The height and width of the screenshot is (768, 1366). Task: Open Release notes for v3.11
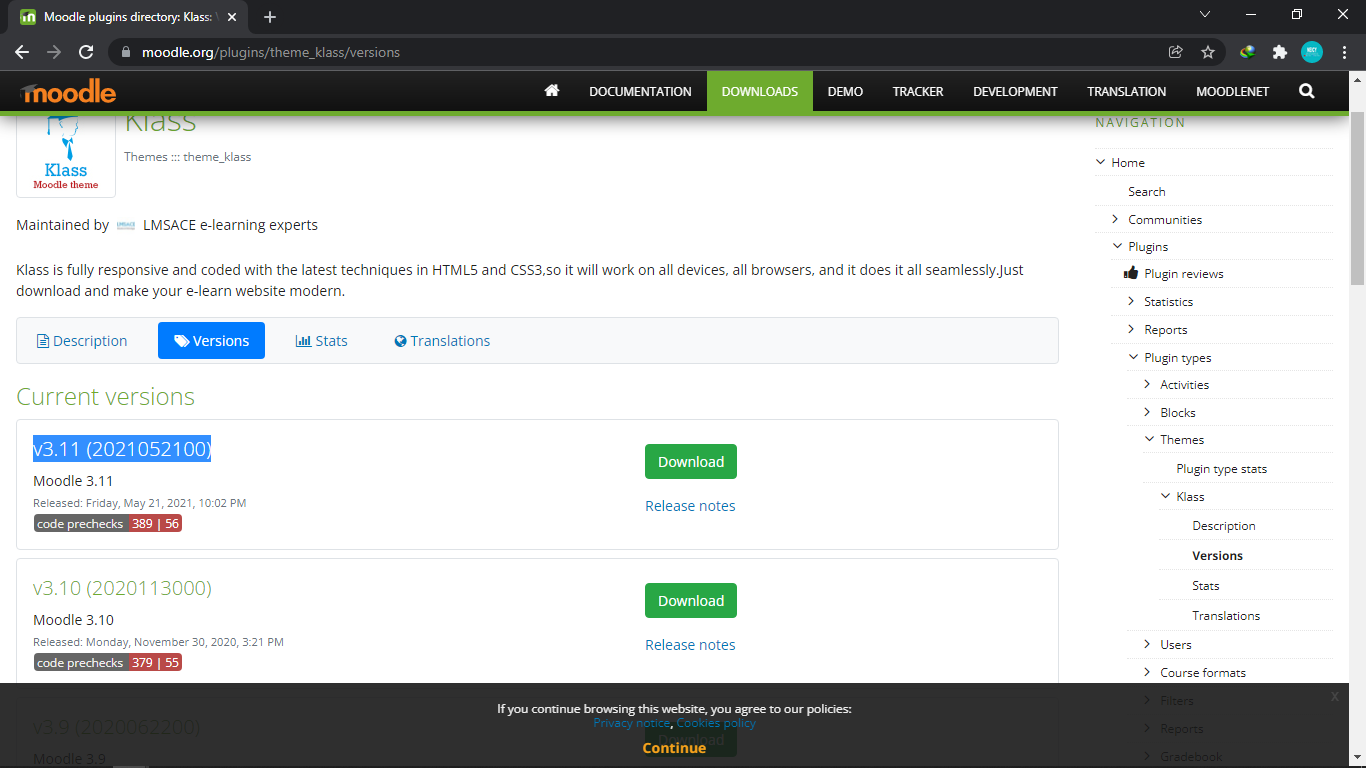coord(690,506)
